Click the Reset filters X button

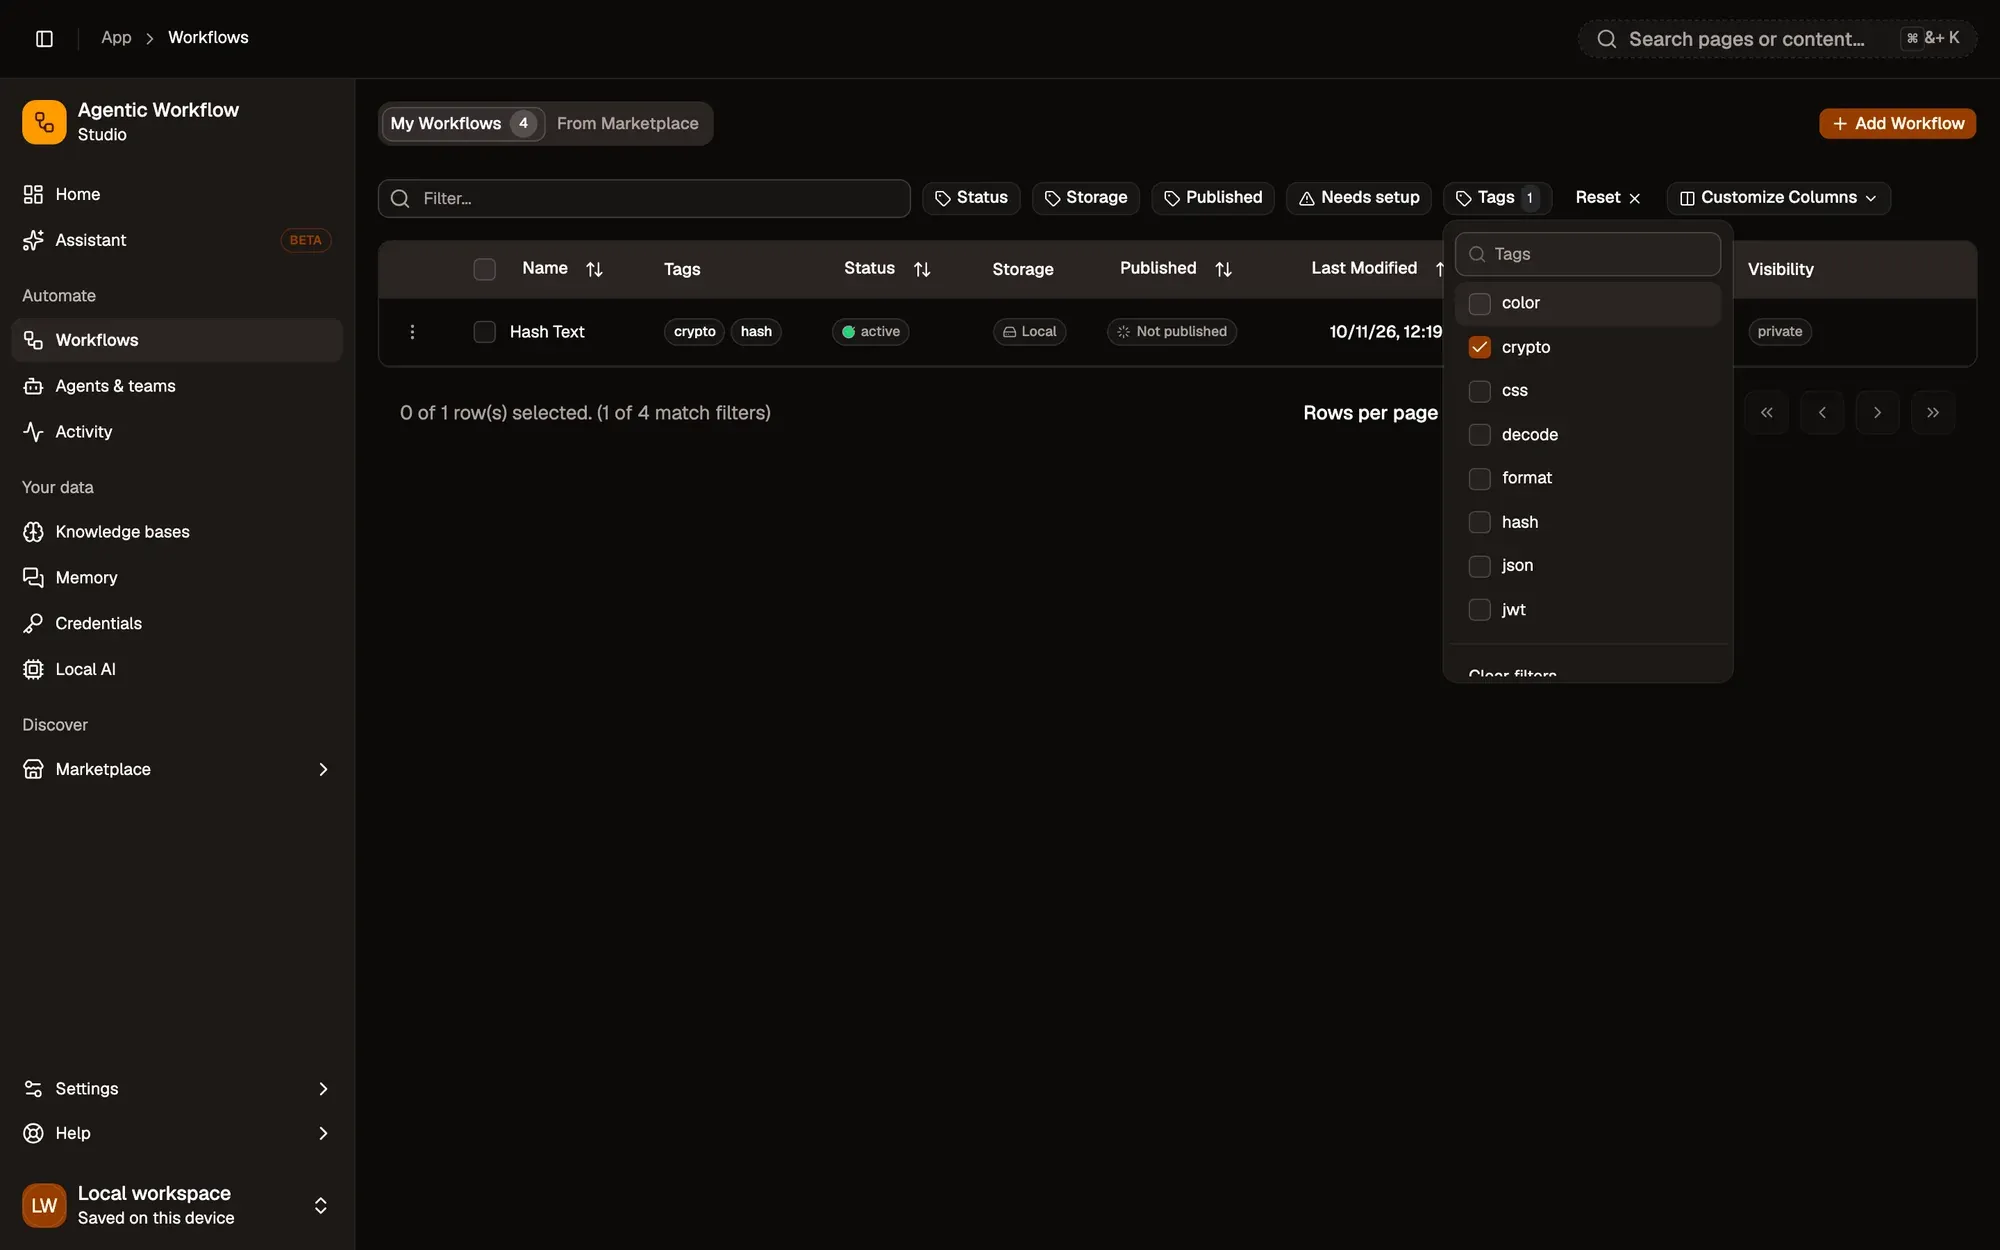click(x=1607, y=198)
